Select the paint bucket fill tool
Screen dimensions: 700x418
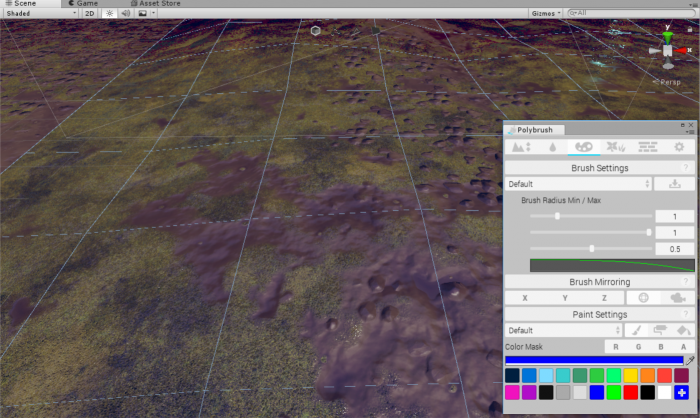click(684, 330)
